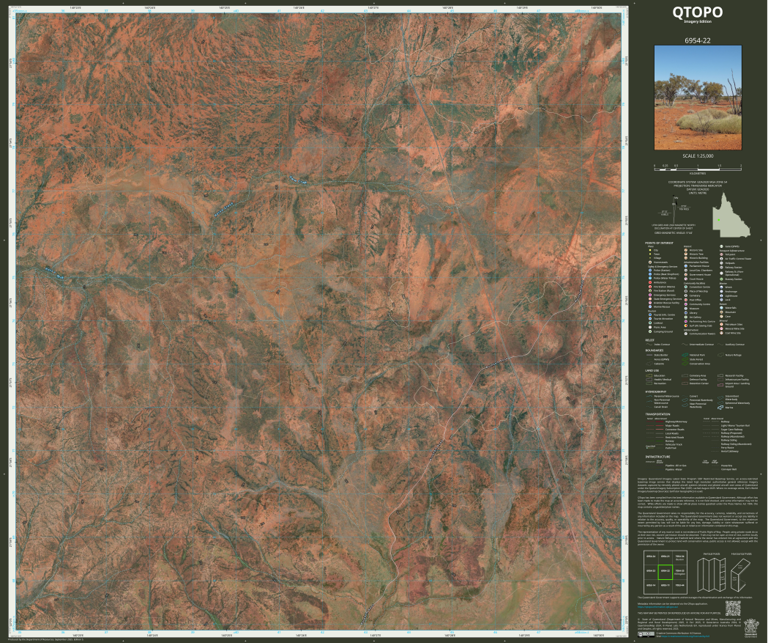Click the Library legend icon
This screenshot has width=768, height=643.
tap(686, 313)
